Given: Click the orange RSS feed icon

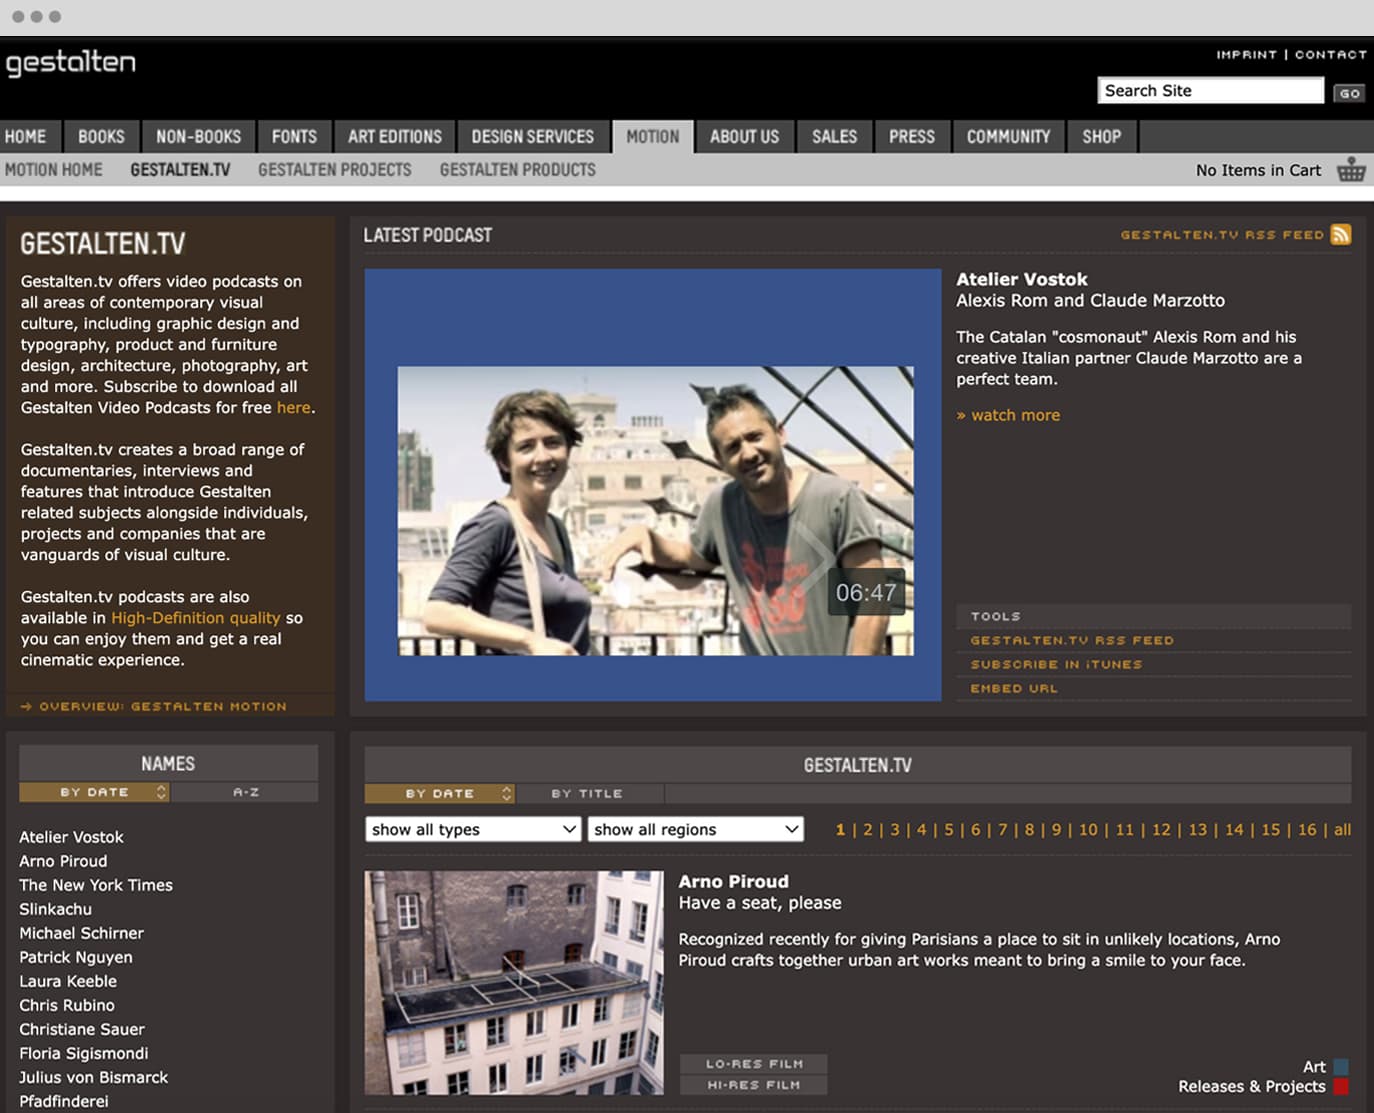Looking at the screenshot, I should tap(1341, 235).
